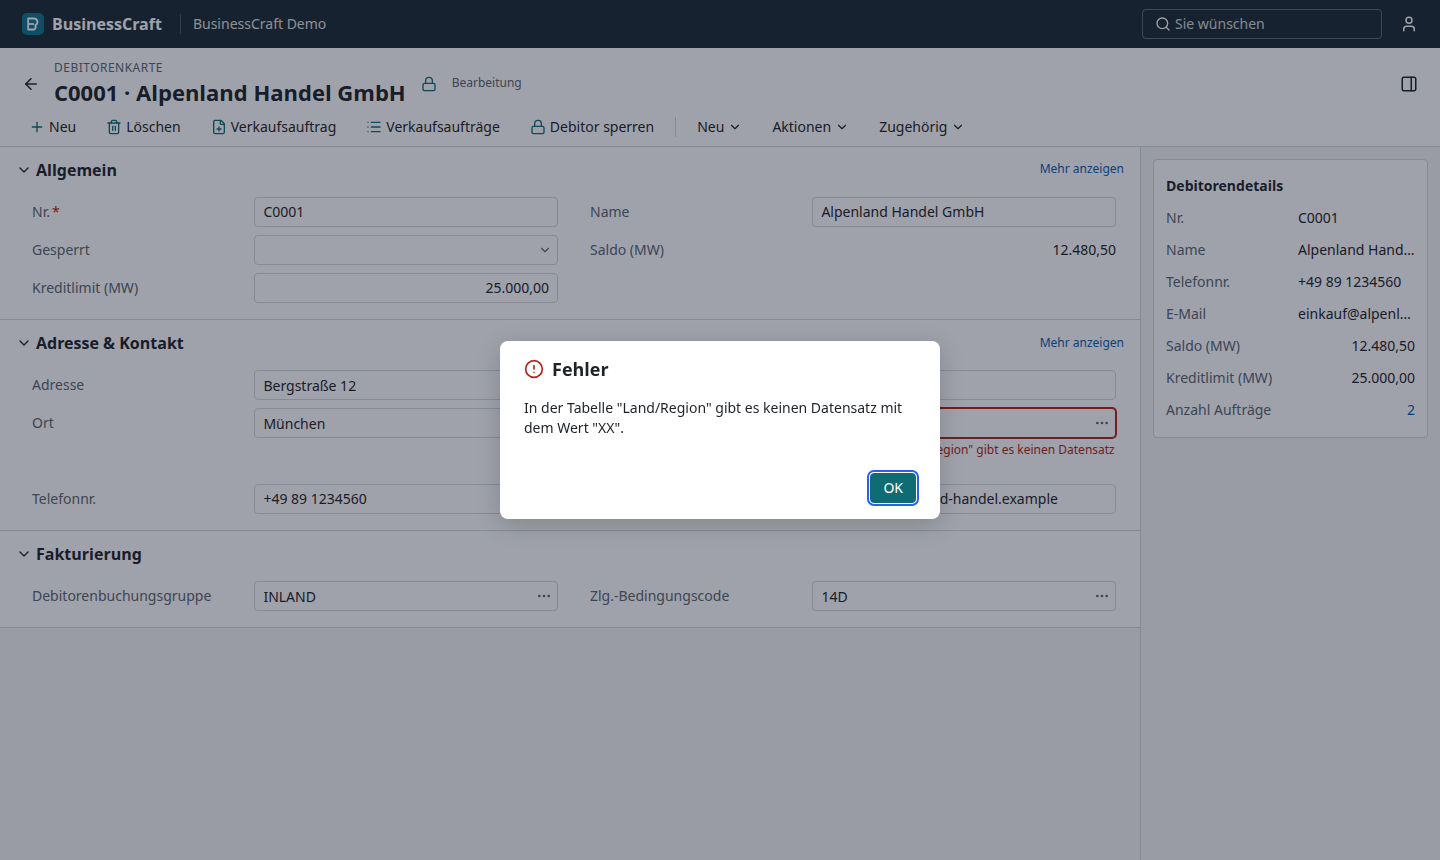The width and height of the screenshot is (1440, 860).
Task: Open the Zugehörig dropdown menu
Action: click(x=920, y=127)
